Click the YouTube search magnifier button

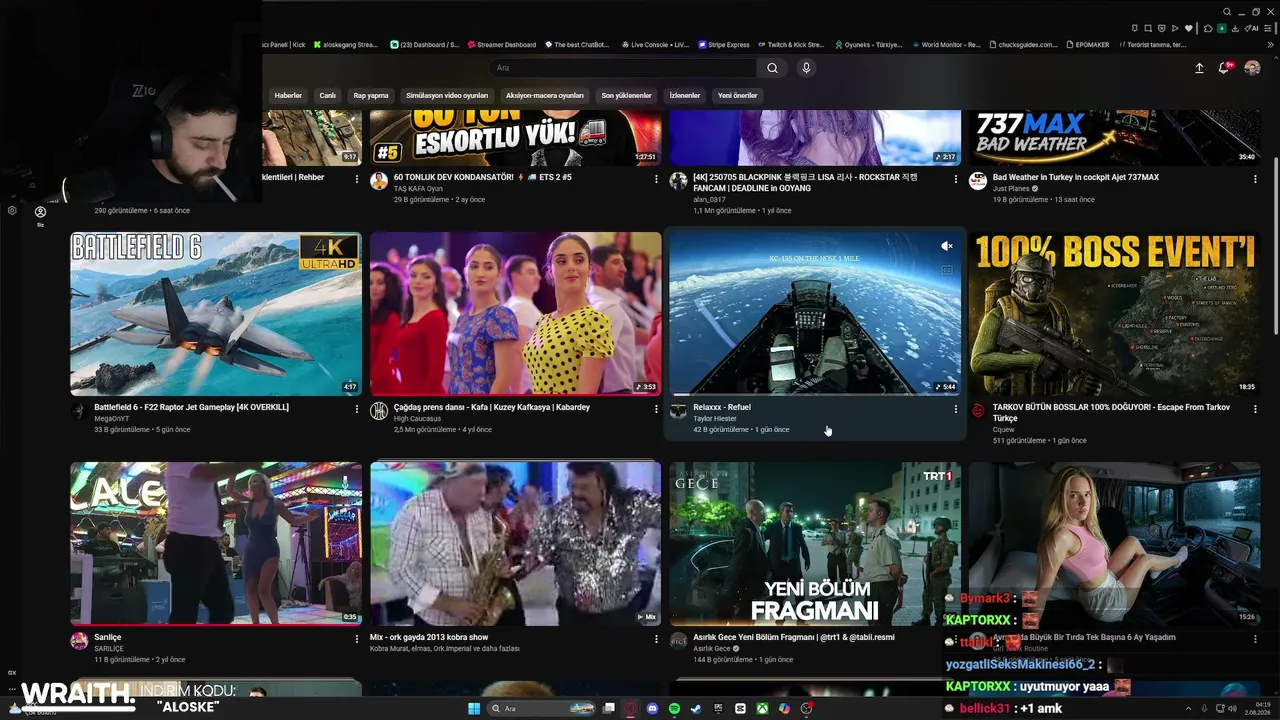tap(772, 68)
